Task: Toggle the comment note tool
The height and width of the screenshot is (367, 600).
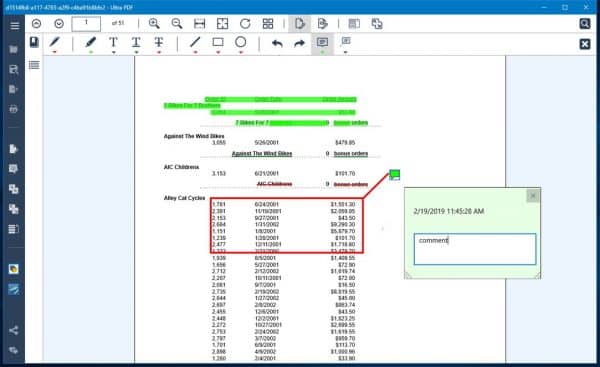Action: pos(322,42)
